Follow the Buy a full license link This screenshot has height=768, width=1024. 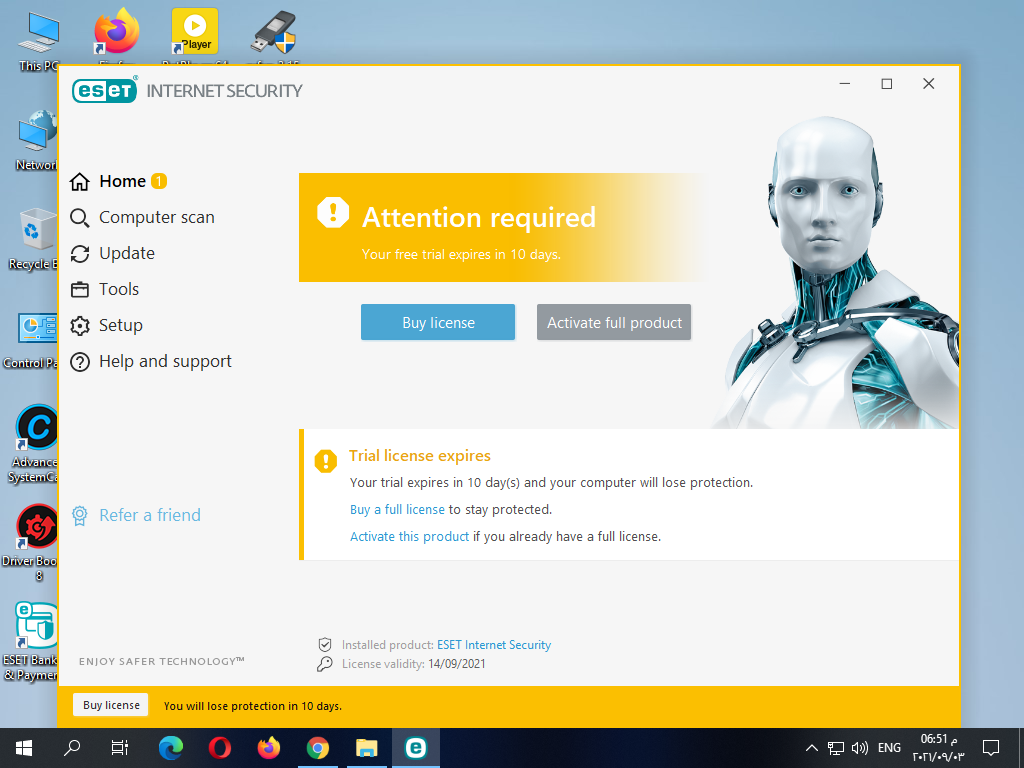coord(397,509)
